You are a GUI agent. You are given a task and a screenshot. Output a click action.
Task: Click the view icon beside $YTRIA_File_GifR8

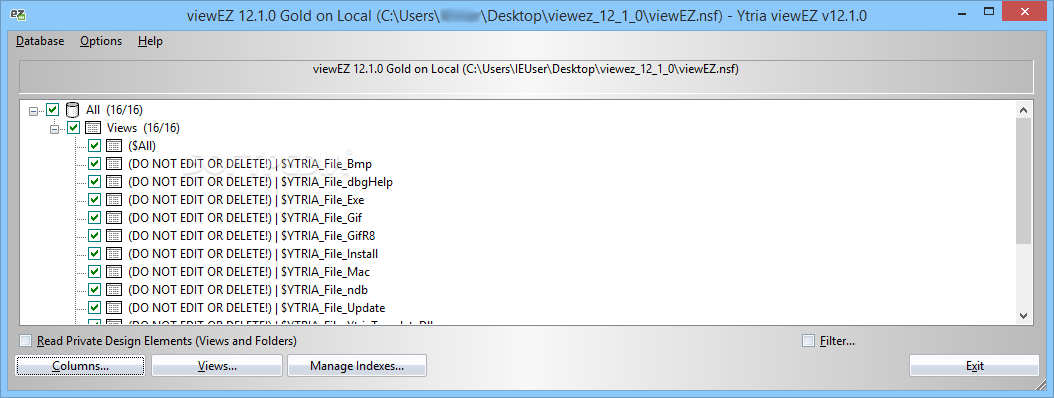[x=114, y=236]
